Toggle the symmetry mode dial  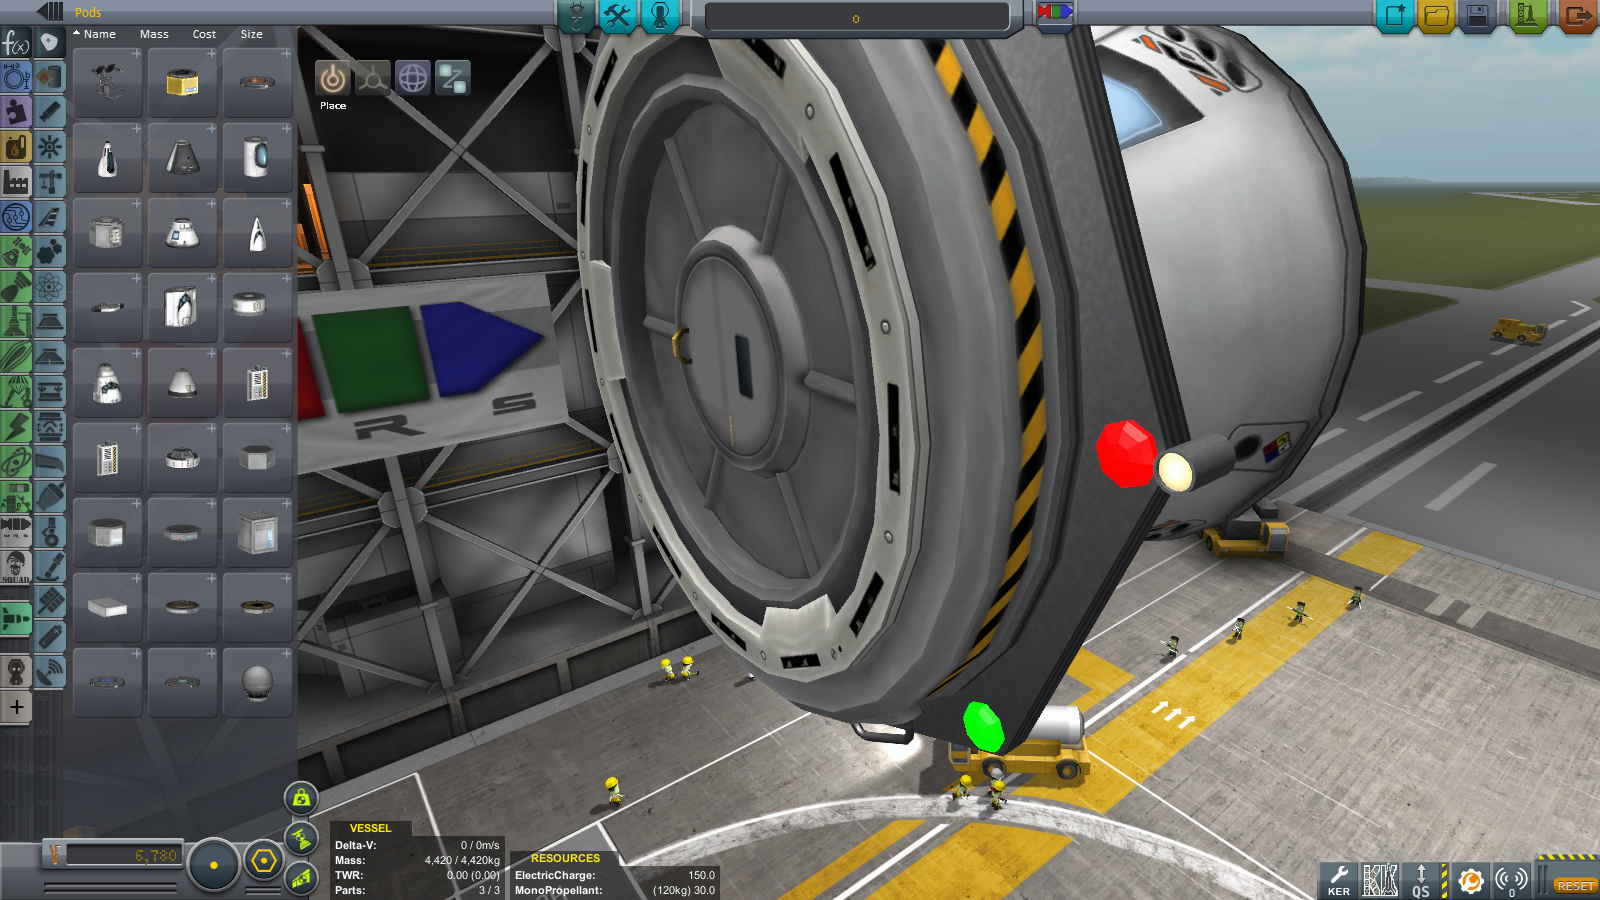point(213,865)
